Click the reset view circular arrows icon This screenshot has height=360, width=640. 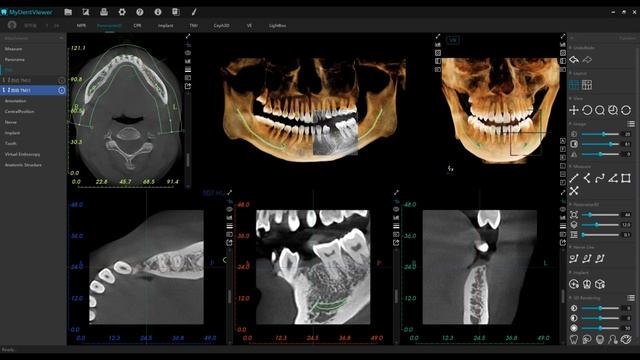[626, 110]
